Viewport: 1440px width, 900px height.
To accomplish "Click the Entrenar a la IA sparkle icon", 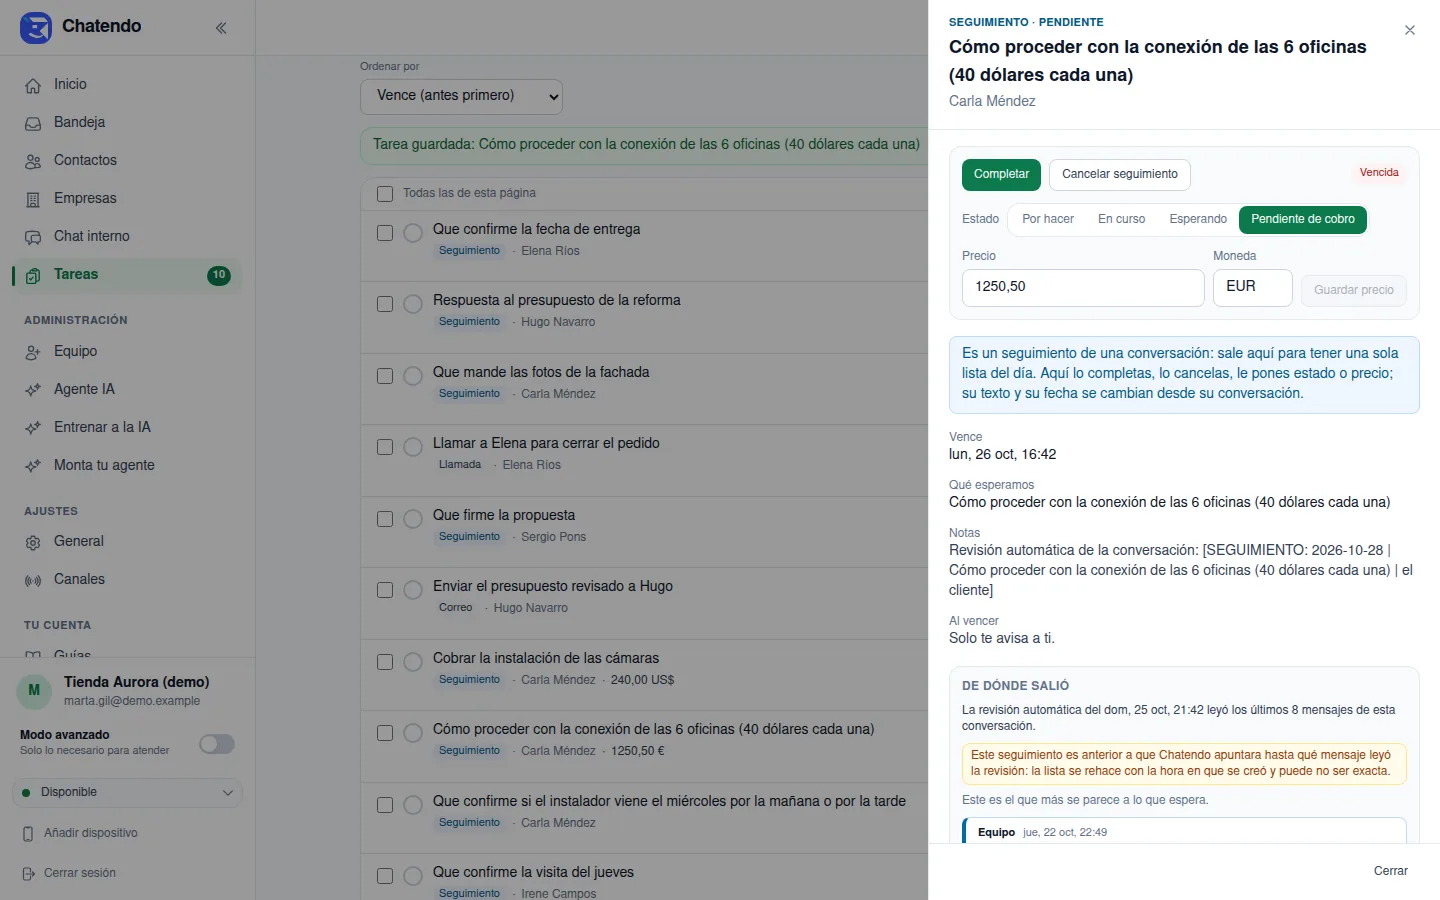I will coord(33,428).
